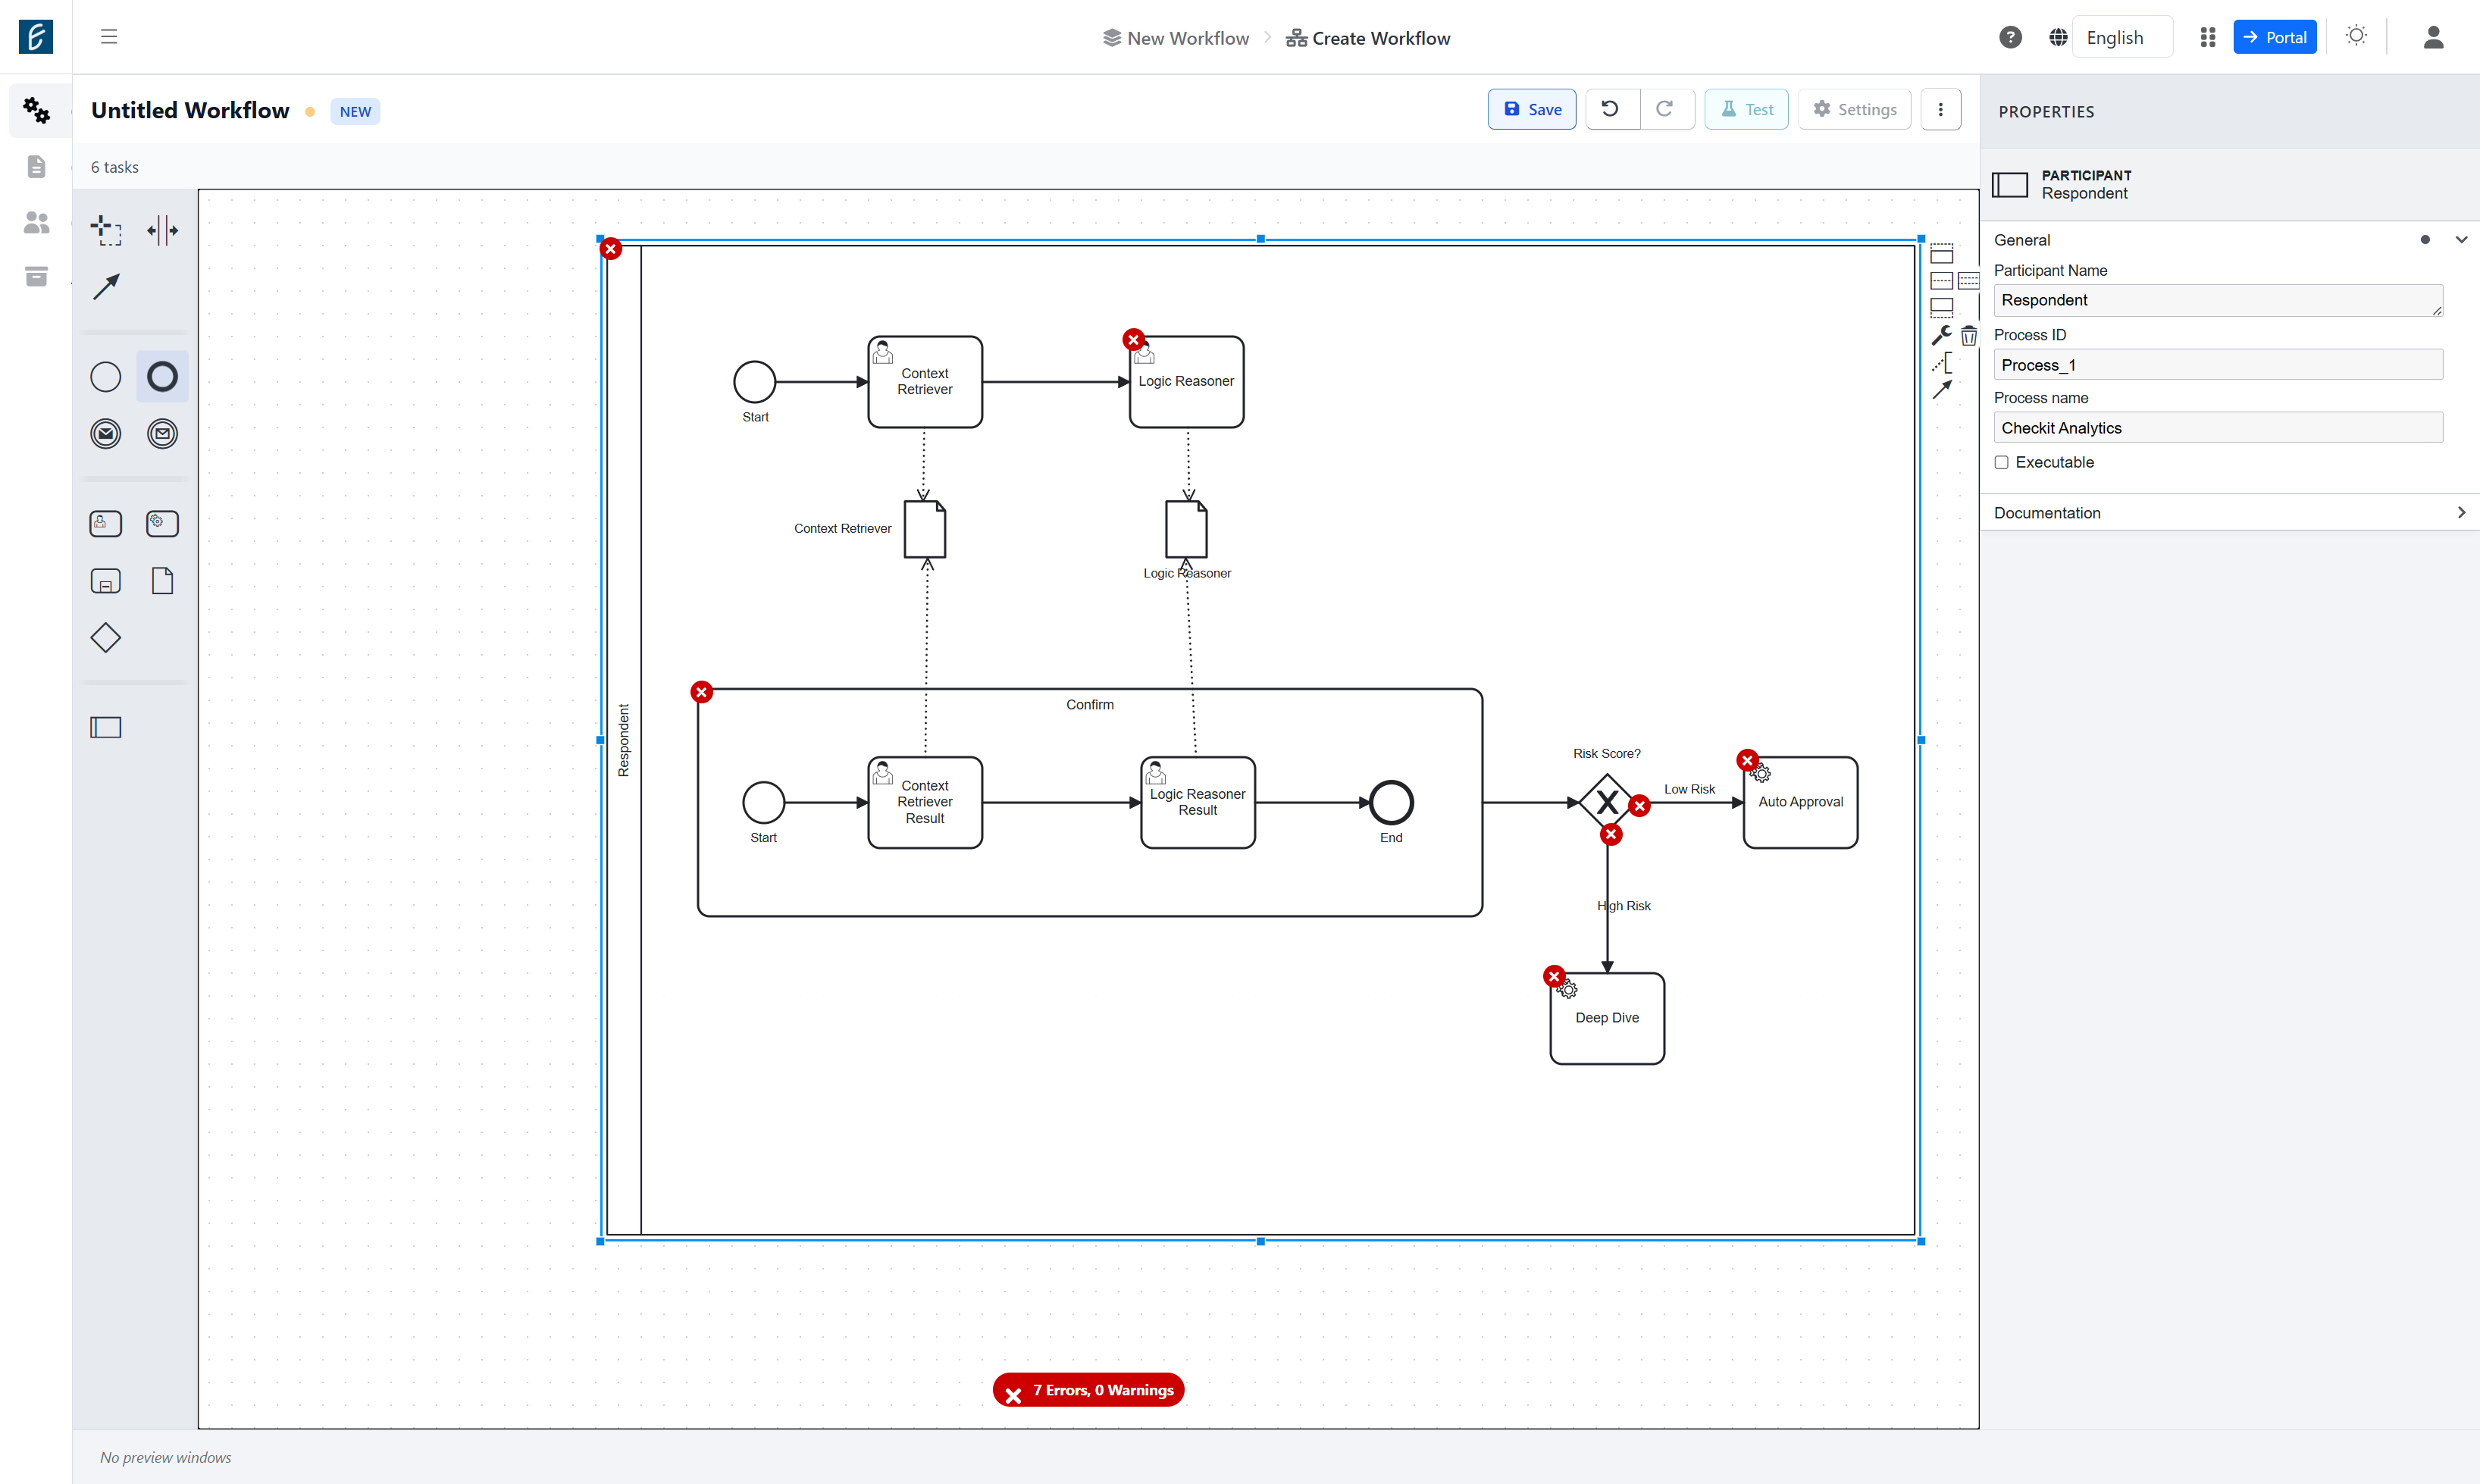Enable the Executable checkbox

[2001, 462]
